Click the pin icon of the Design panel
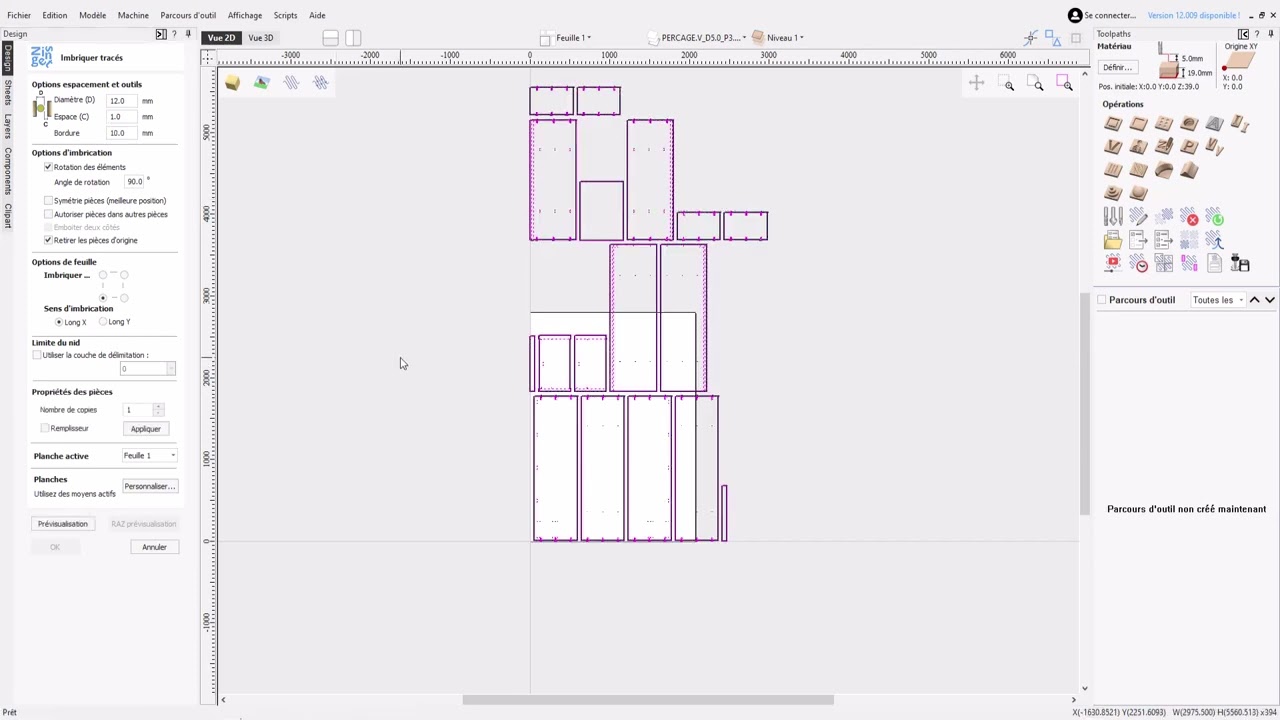 tap(188, 34)
